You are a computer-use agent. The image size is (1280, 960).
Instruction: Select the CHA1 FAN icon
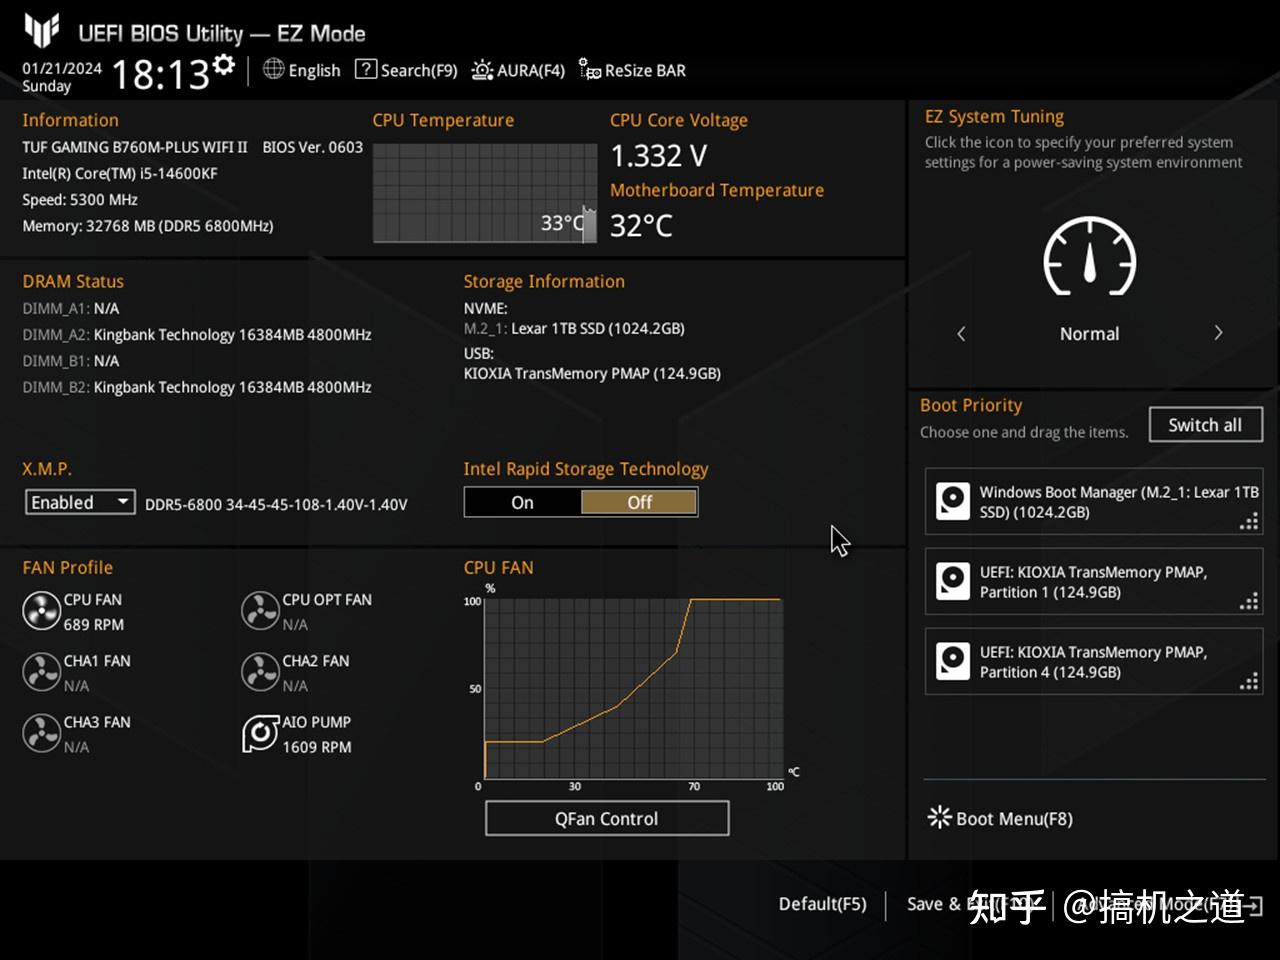click(41, 672)
